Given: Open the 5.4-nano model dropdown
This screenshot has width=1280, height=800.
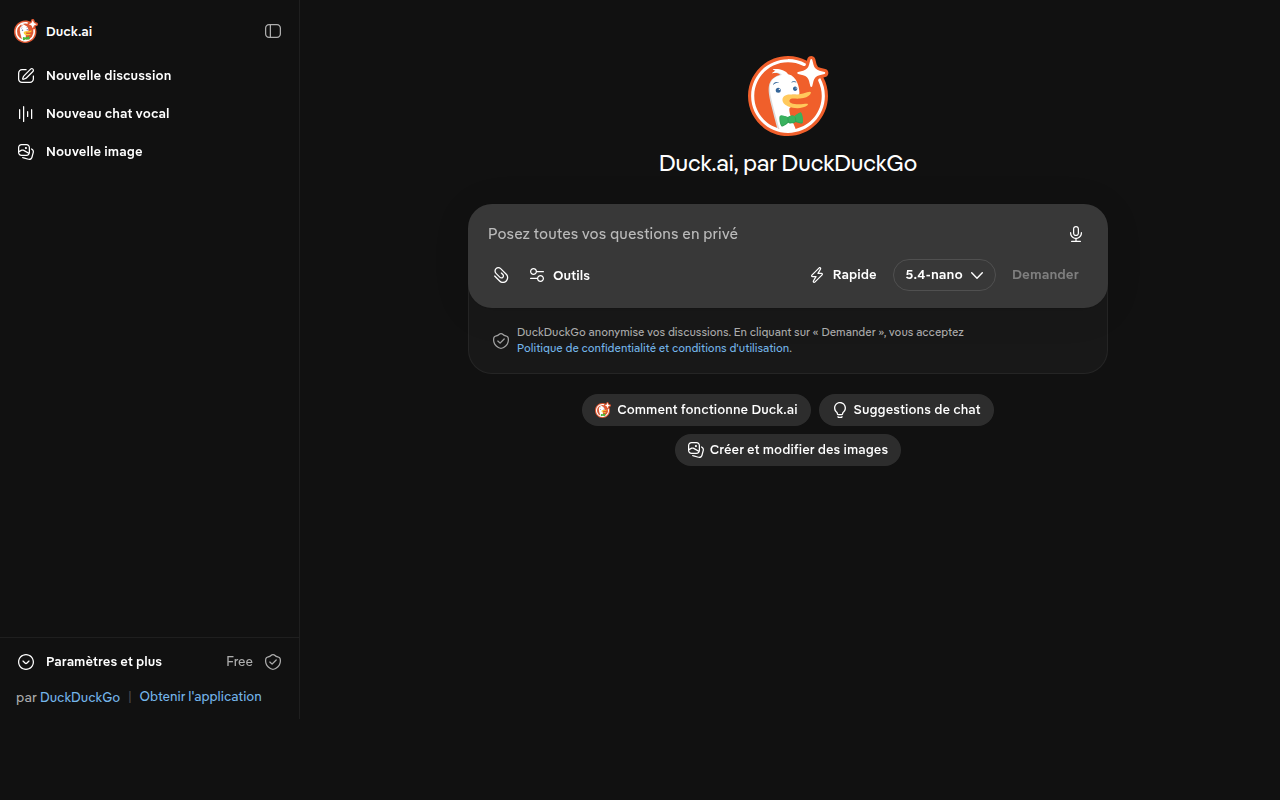Looking at the screenshot, I should (x=944, y=275).
